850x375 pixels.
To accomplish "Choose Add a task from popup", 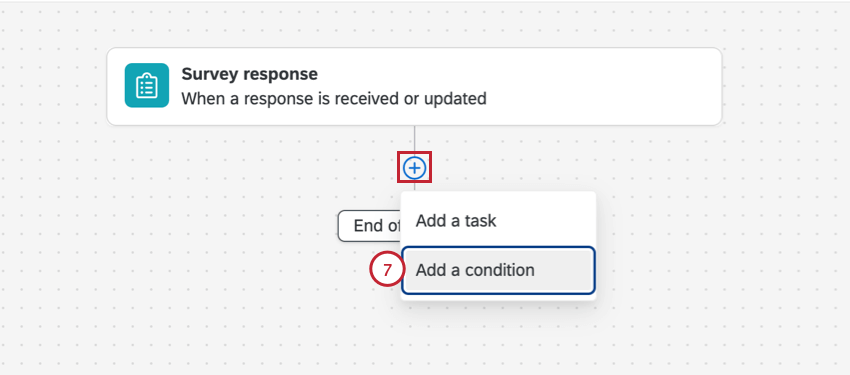I will coord(498,221).
